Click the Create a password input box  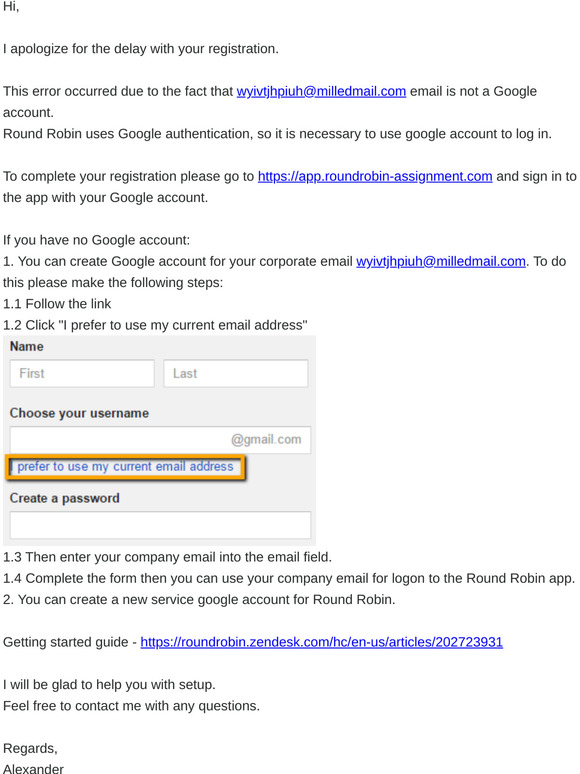click(160, 525)
